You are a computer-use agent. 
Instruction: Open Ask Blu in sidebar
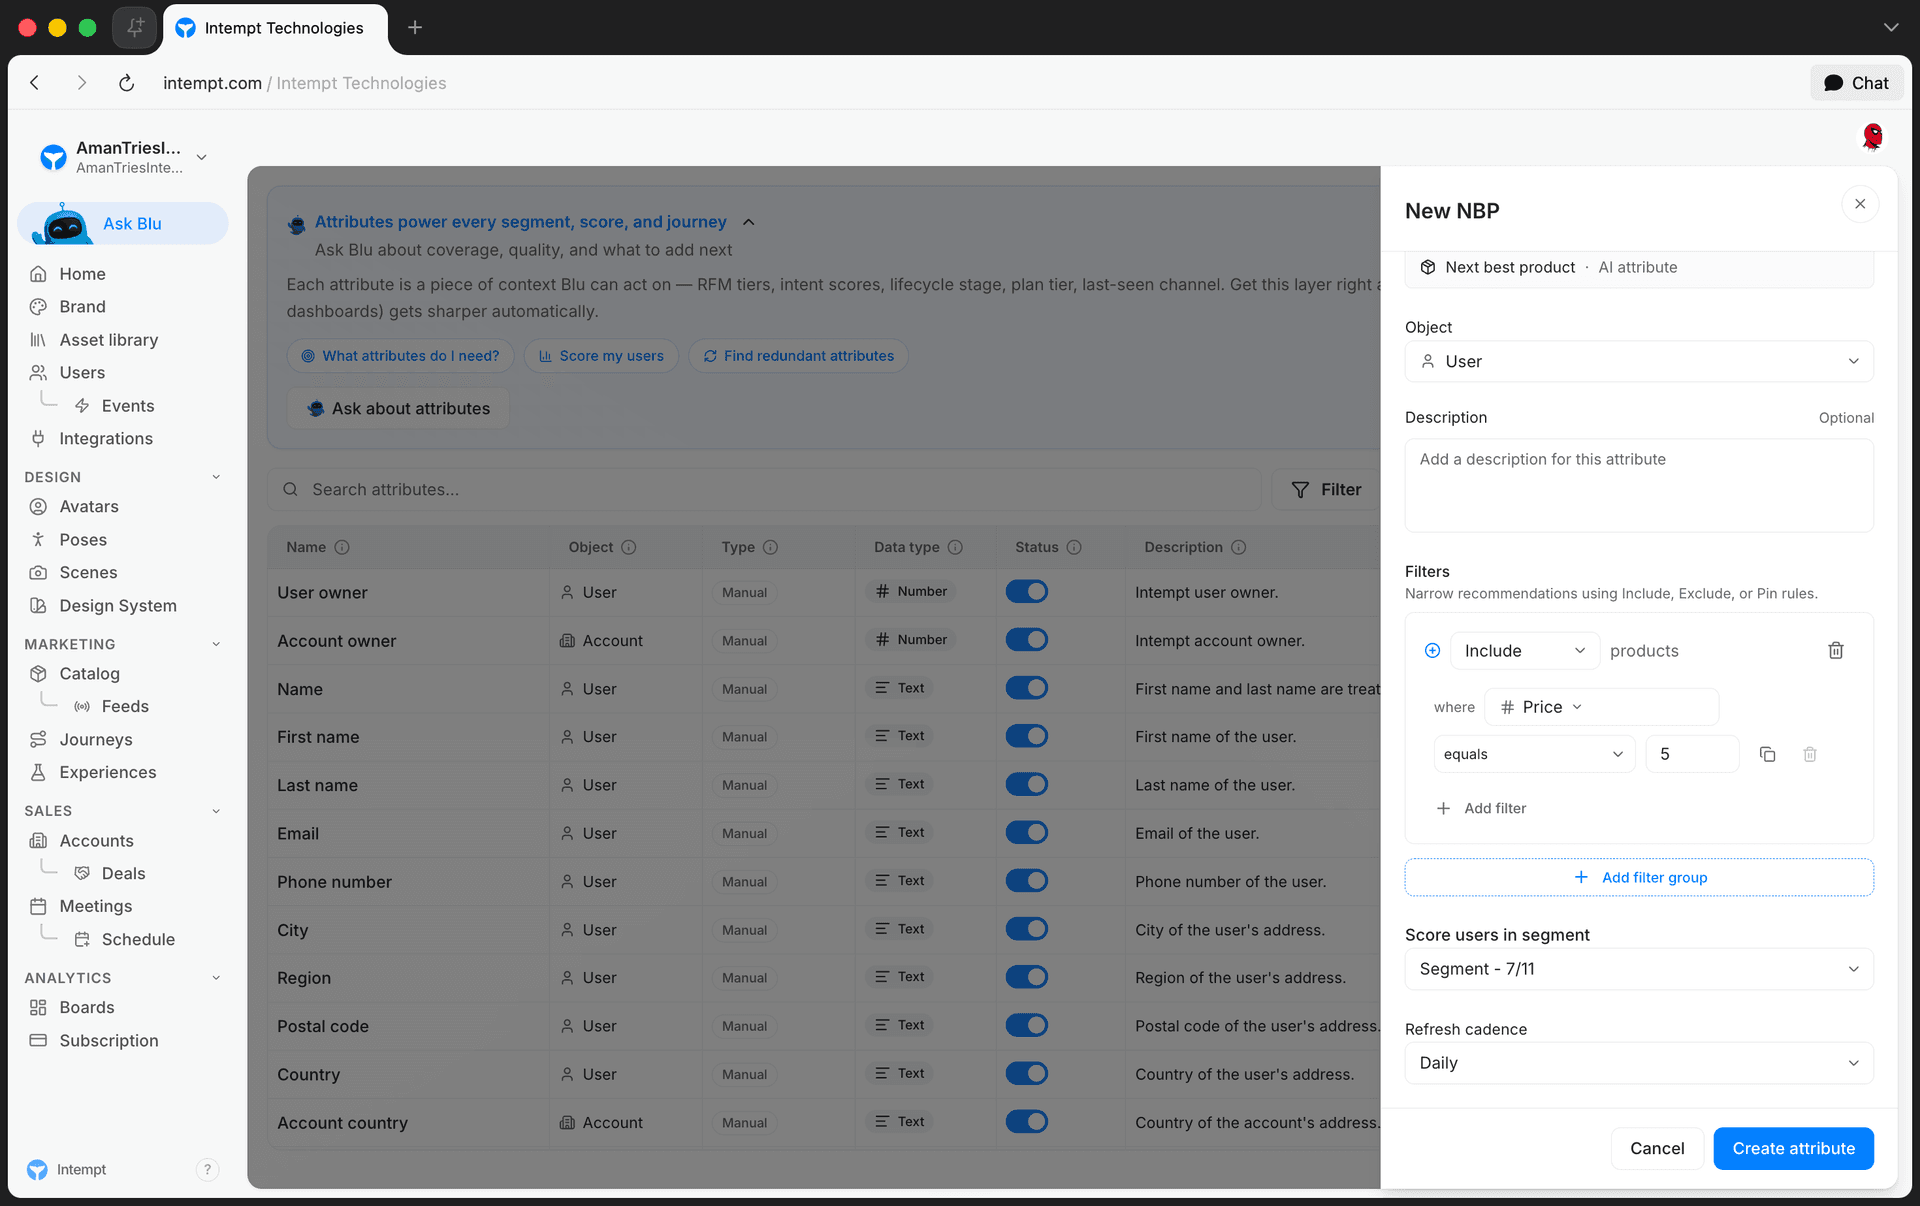123,223
